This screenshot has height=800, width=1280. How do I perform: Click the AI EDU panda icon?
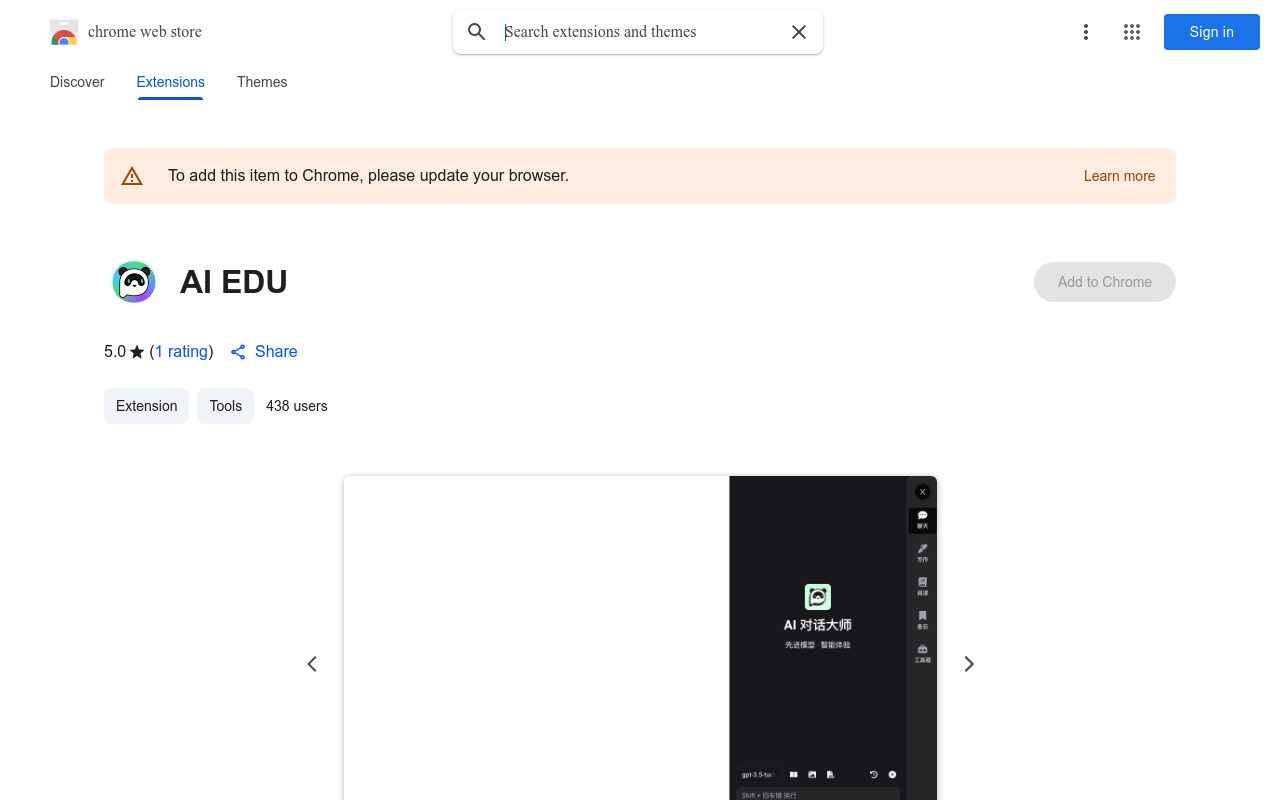tap(134, 282)
